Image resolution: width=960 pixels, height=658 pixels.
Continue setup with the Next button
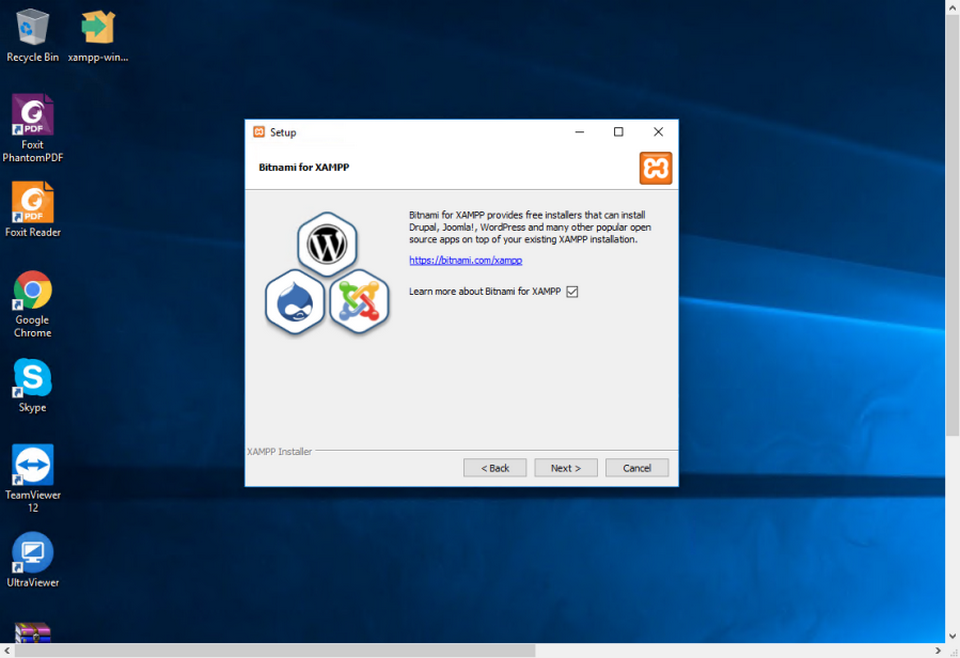coord(566,468)
